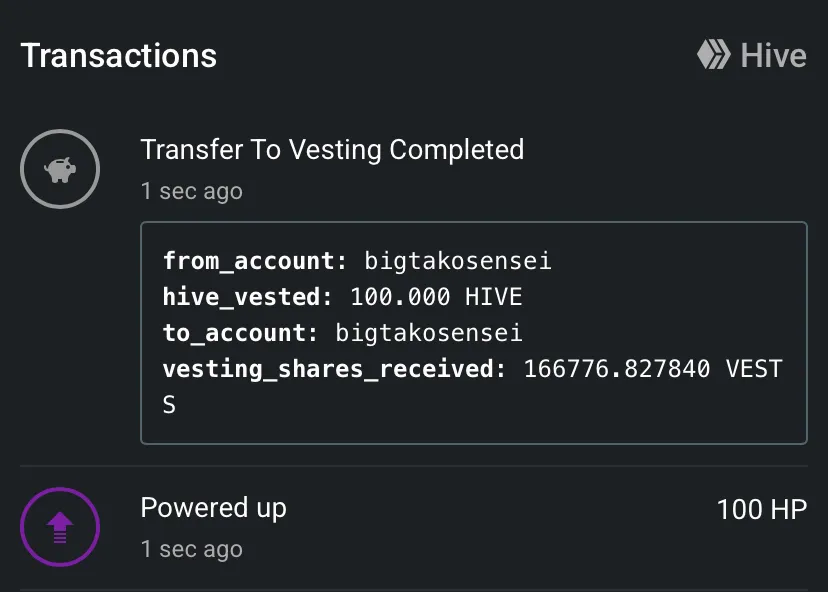Click the Transactions heading
This screenshot has width=828, height=592.
click(x=119, y=55)
